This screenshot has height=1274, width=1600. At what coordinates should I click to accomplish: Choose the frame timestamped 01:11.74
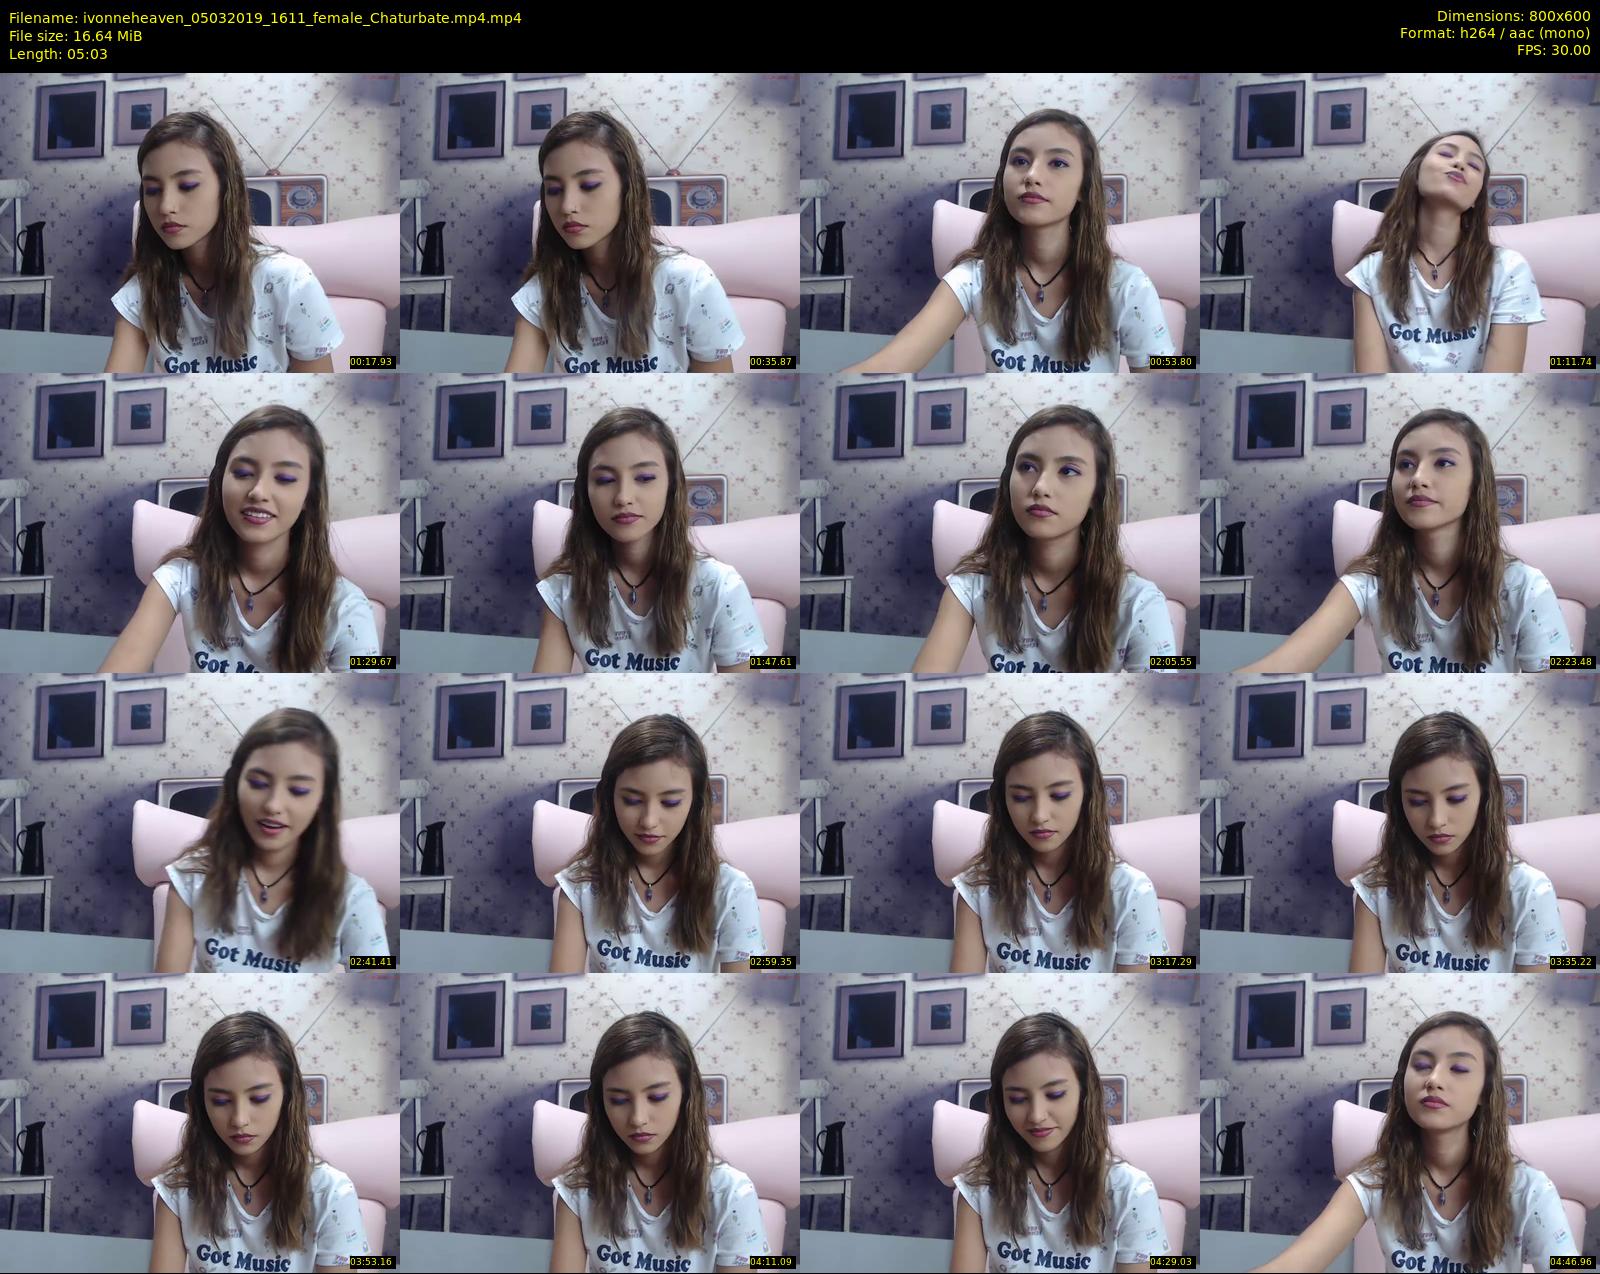tap(1400, 223)
